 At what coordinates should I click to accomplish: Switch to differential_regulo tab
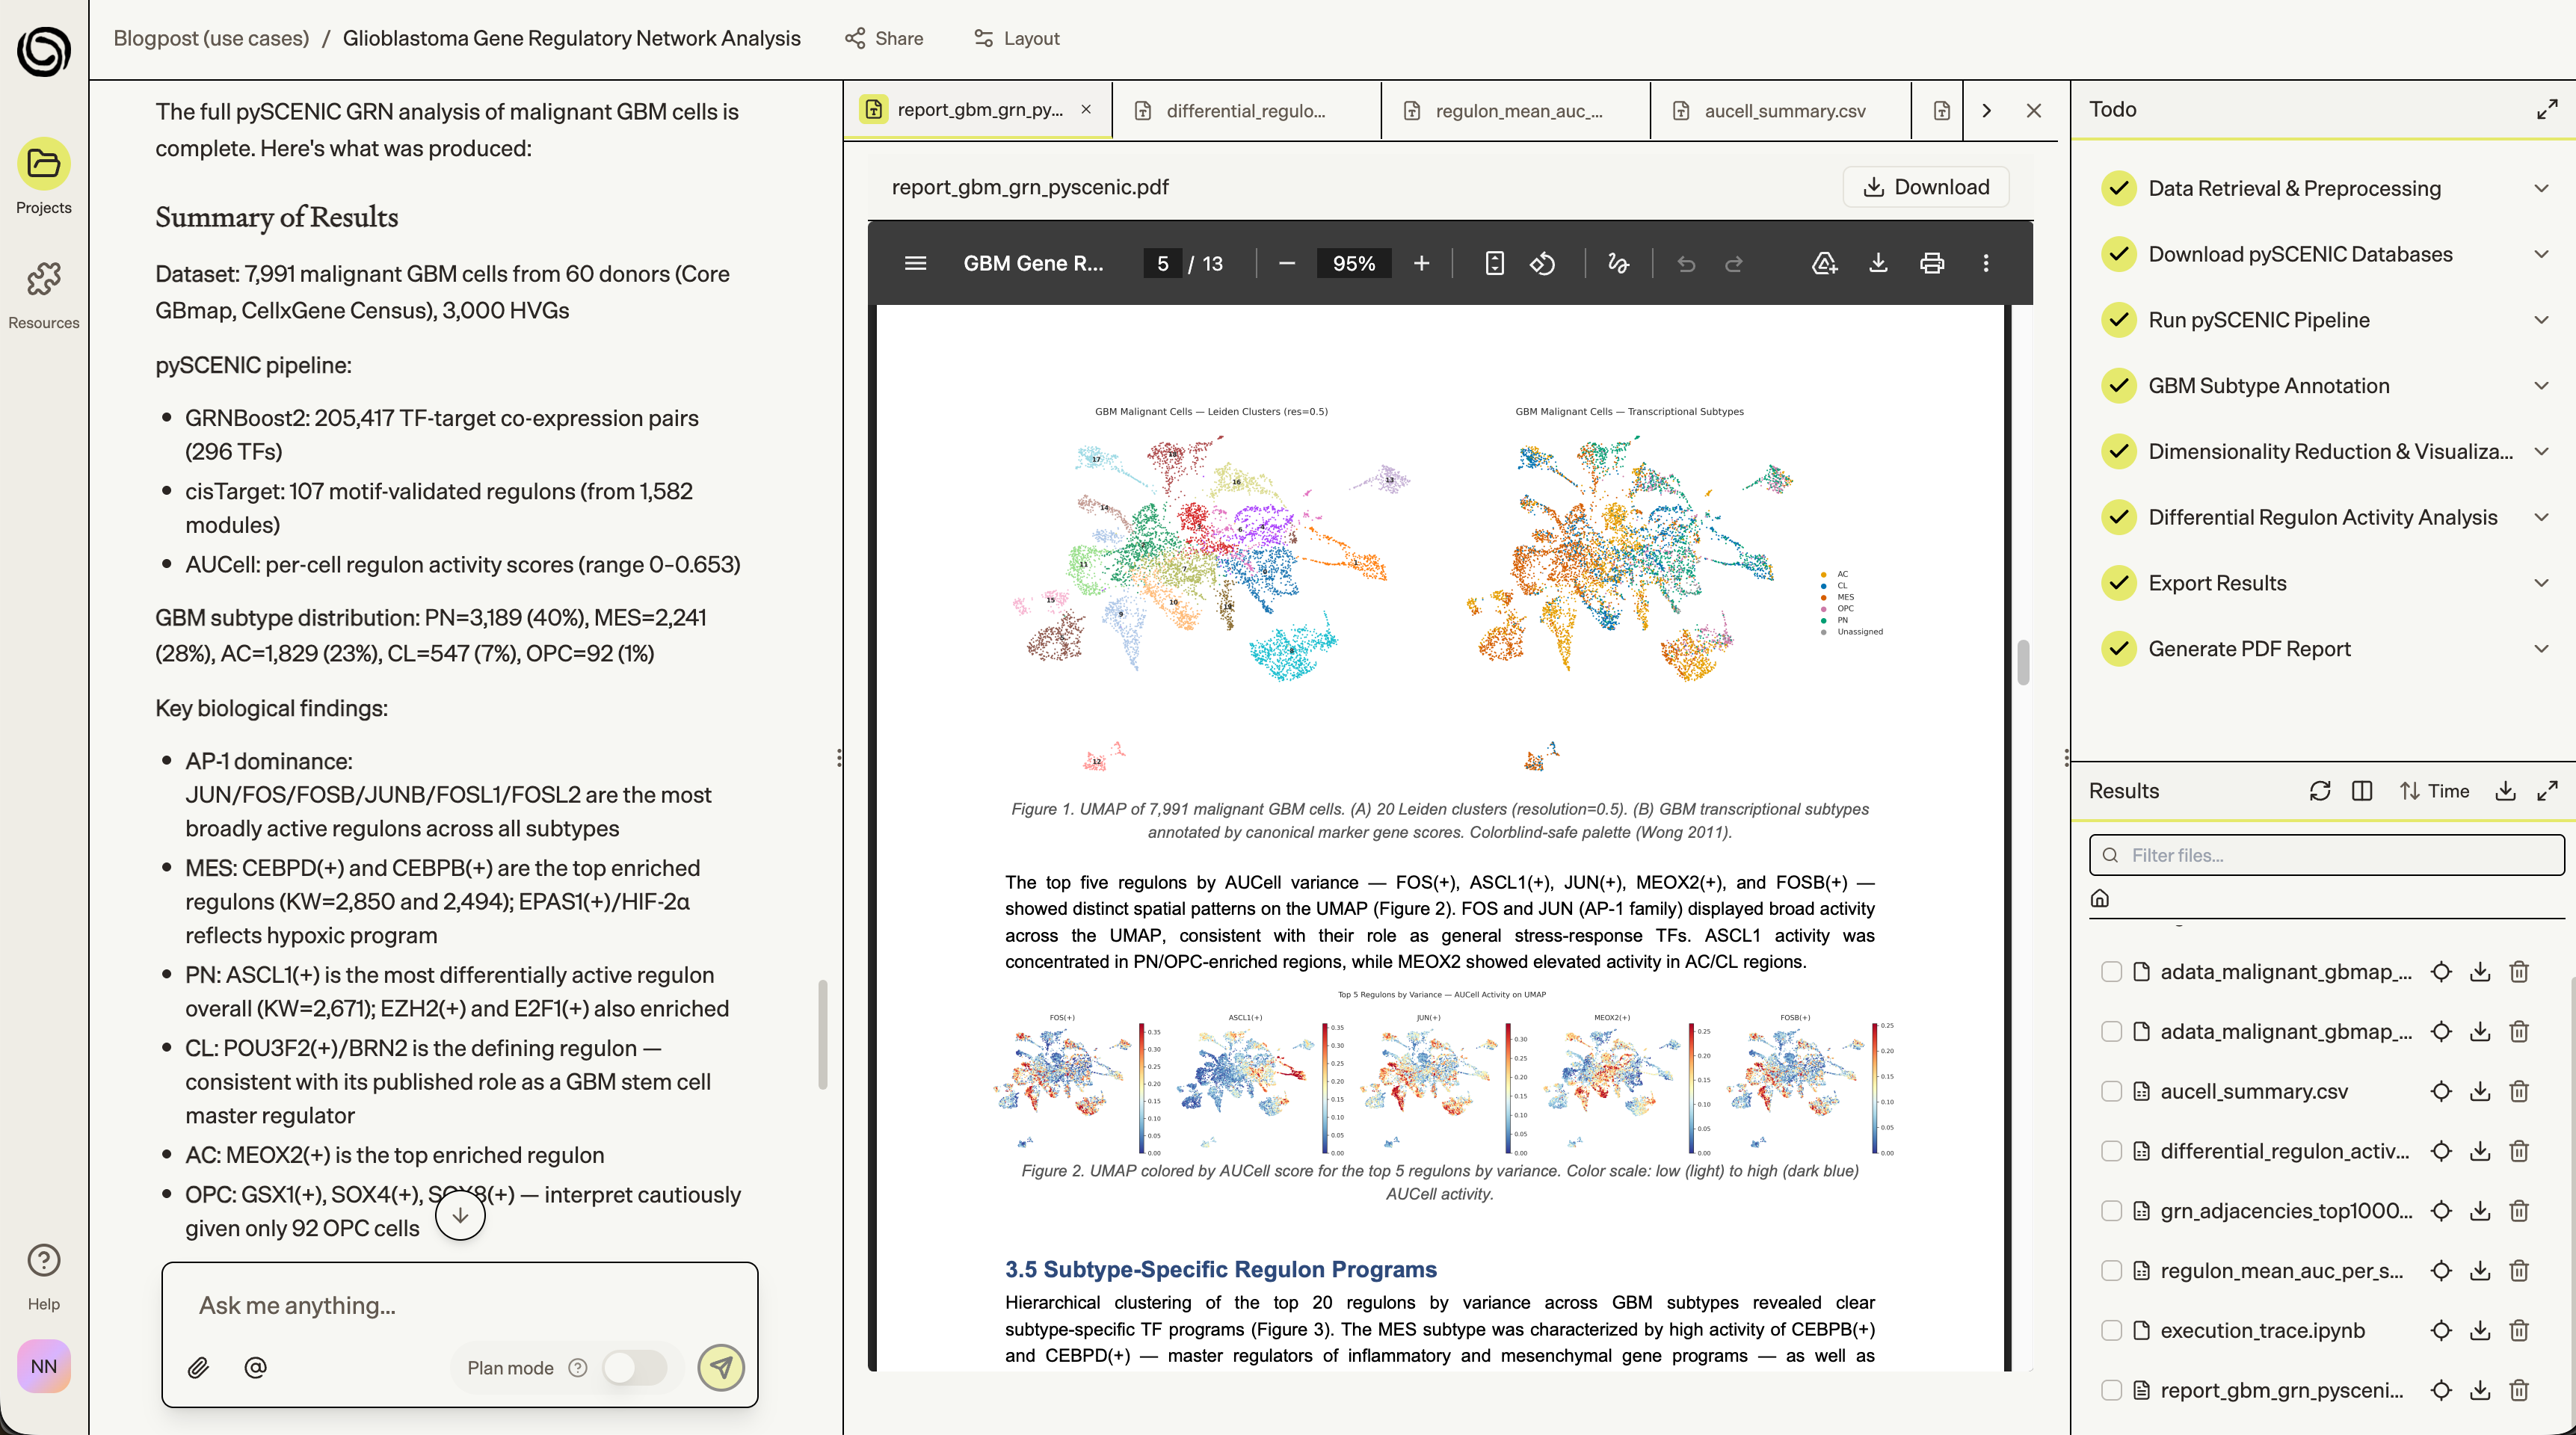click(x=1246, y=110)
